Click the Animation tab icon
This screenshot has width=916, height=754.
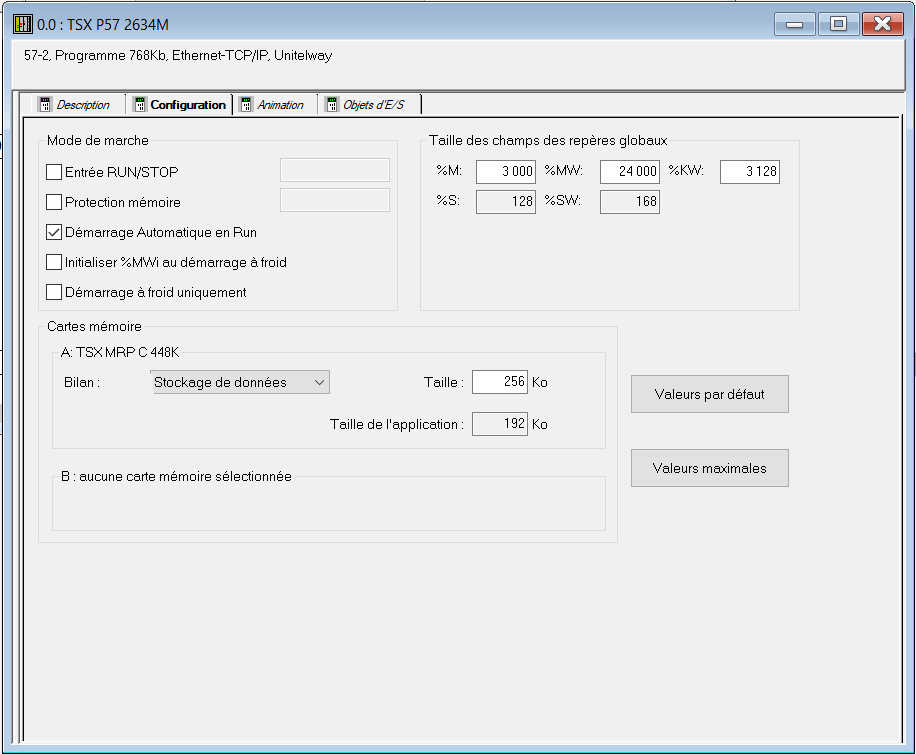246,105
